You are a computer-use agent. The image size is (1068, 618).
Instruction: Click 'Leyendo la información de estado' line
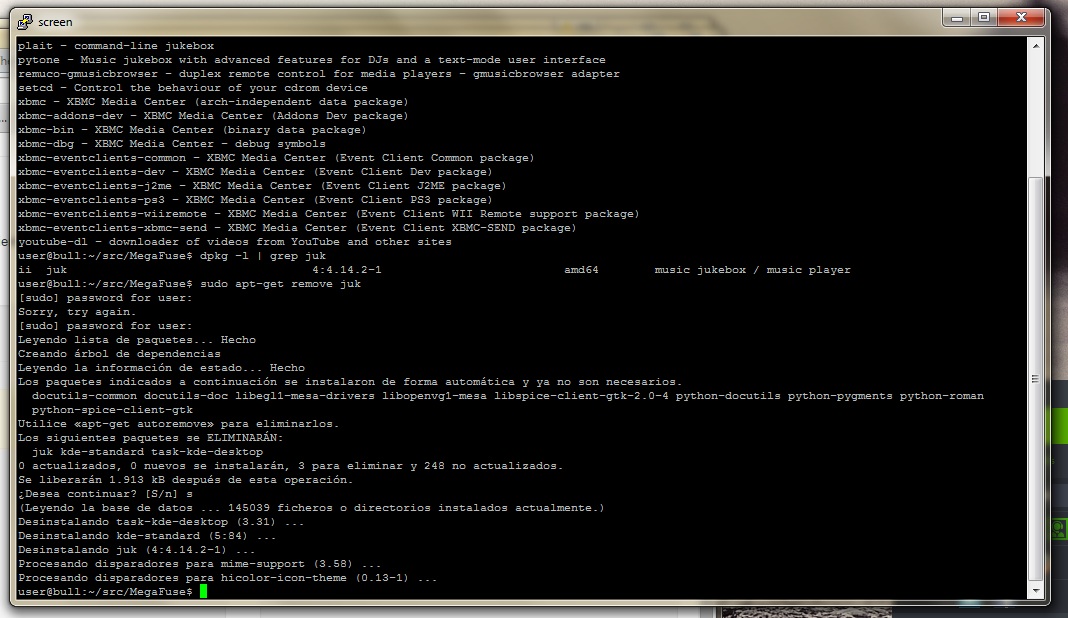coord(161,368)
